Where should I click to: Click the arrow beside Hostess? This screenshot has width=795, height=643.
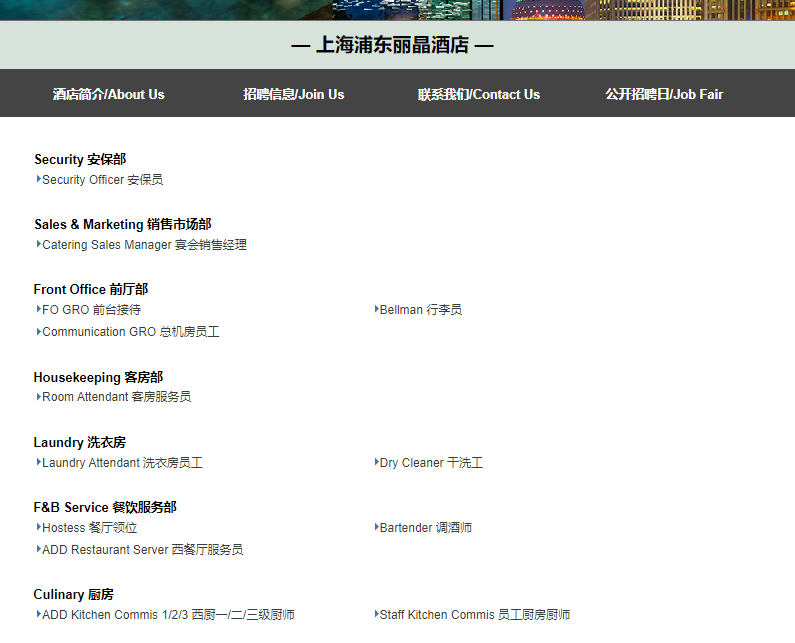(39, 527)
